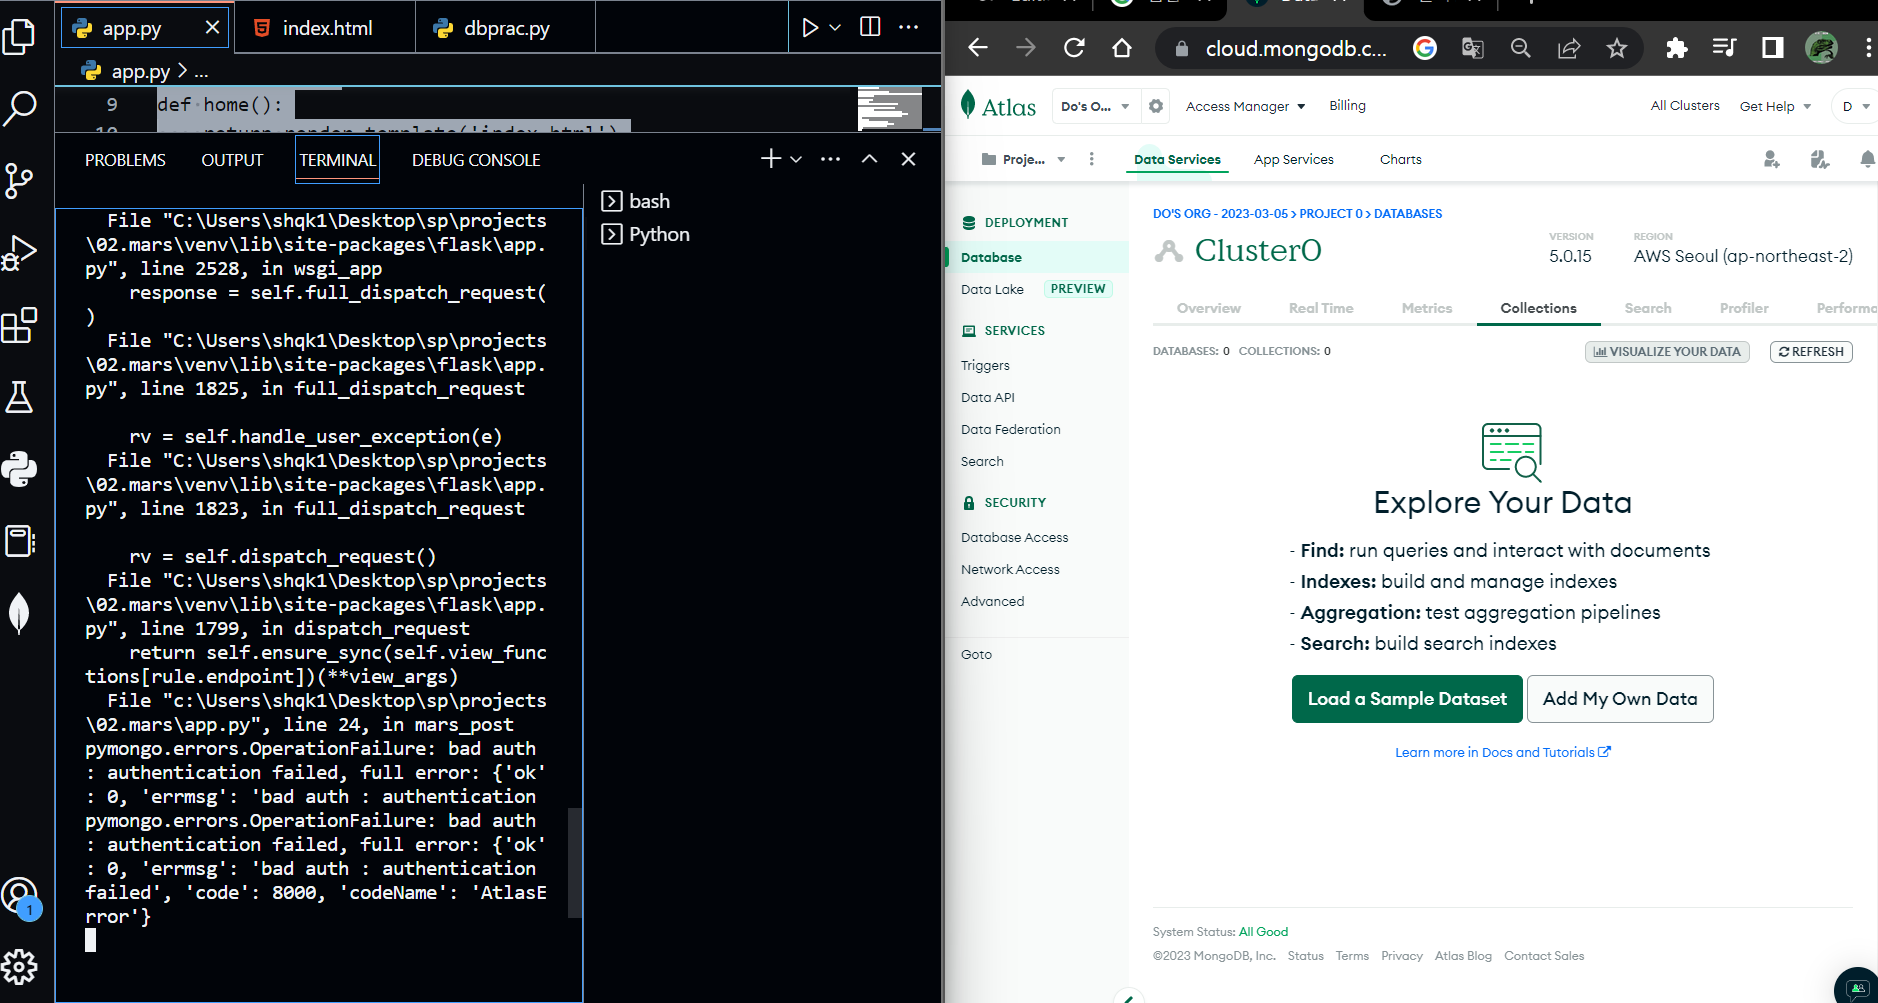Close the terminal panel
This screenshot has width=1878, height=1003.
pyautogui.click(x=908, y=159)
